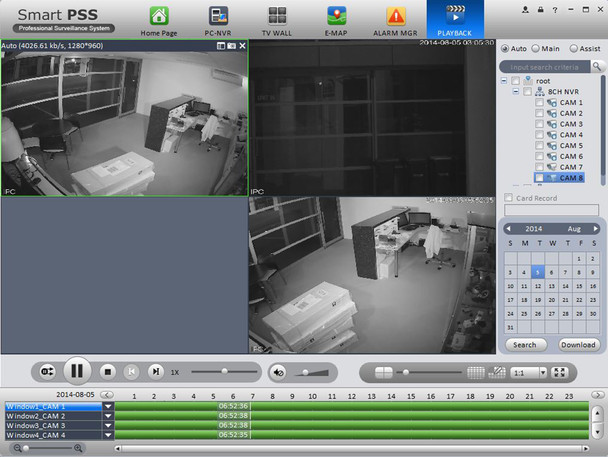Open the Window2_CAM 2 dropdown arrow
Screen dimensions: 608x457
pyautogui.click(x=108, y=416)
